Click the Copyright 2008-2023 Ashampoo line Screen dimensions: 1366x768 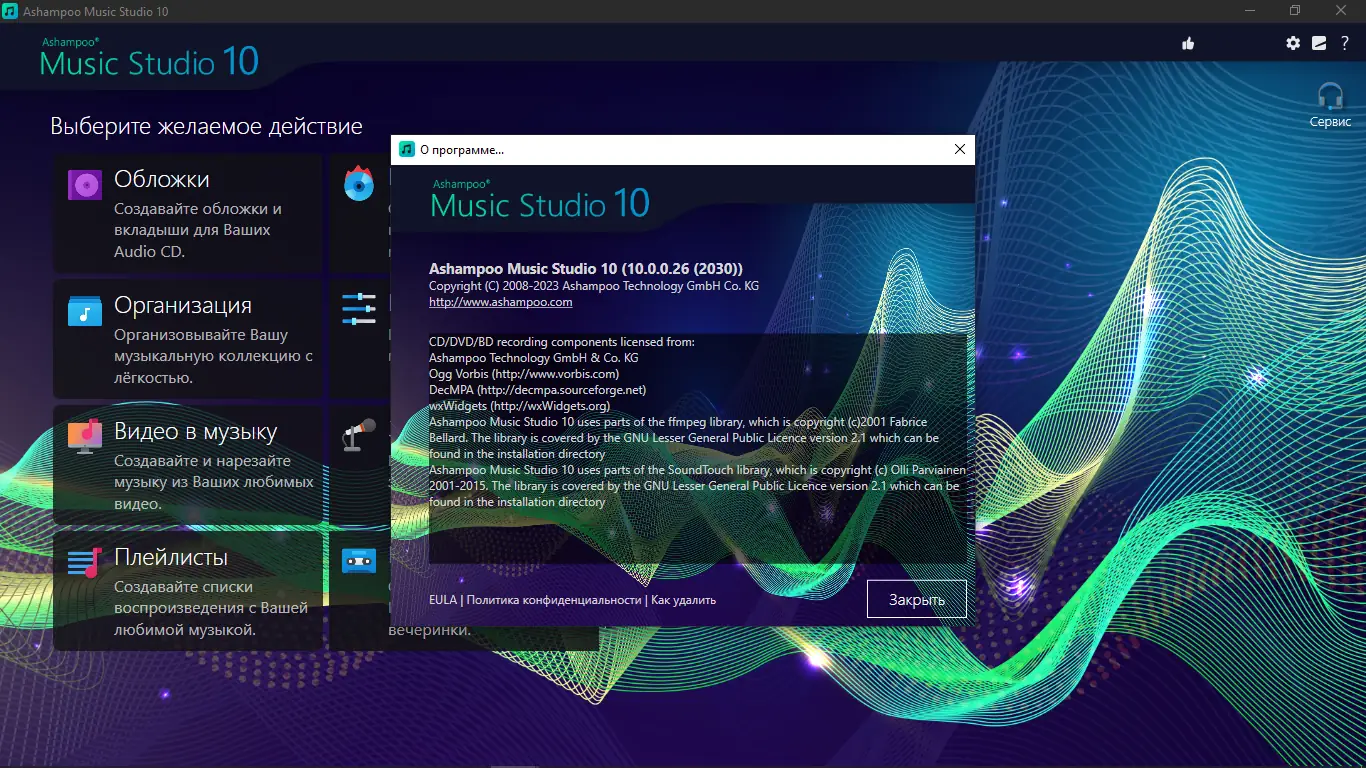coord(594,286)
